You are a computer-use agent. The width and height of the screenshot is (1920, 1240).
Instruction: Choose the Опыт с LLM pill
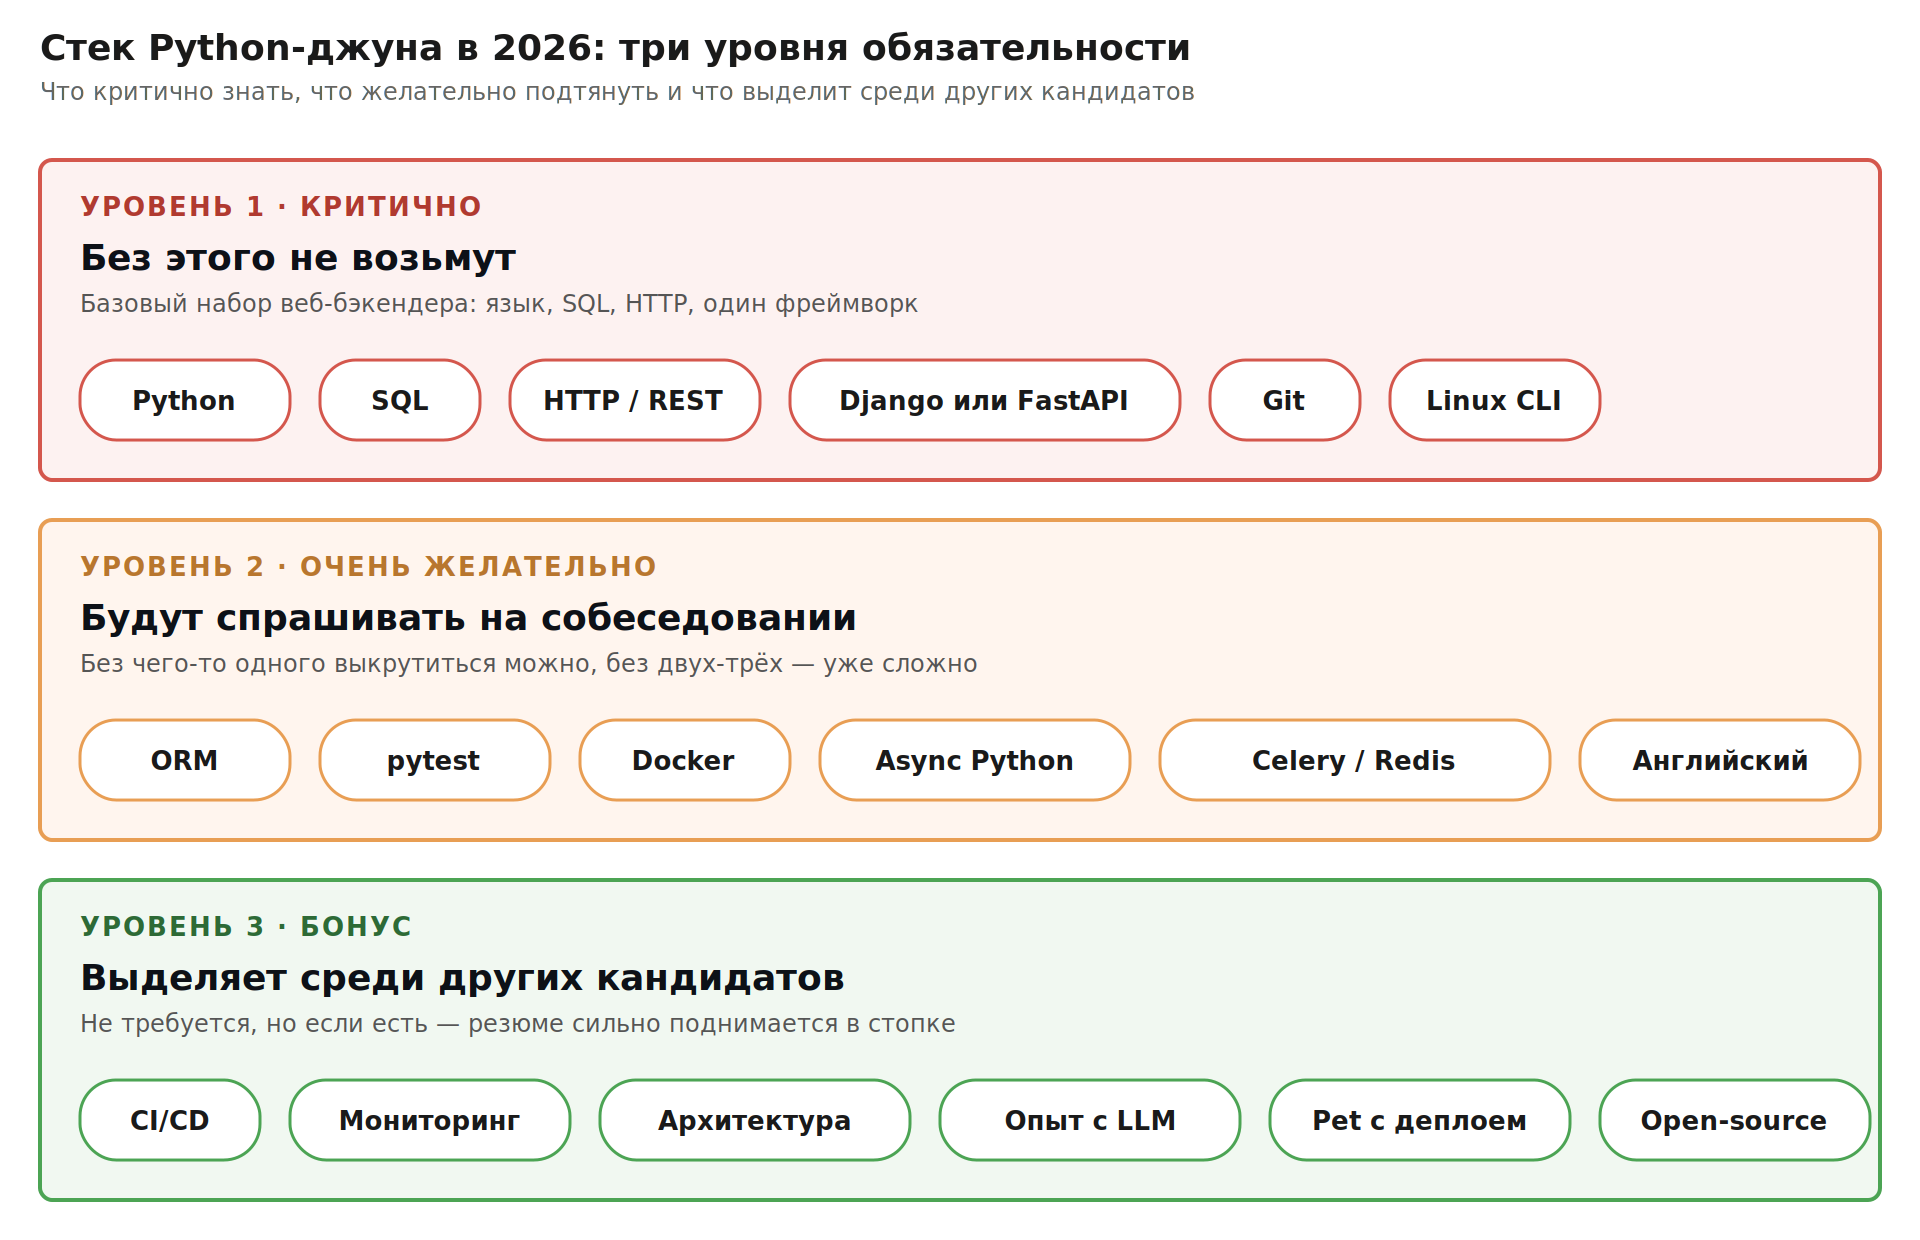[1090, 1120]
